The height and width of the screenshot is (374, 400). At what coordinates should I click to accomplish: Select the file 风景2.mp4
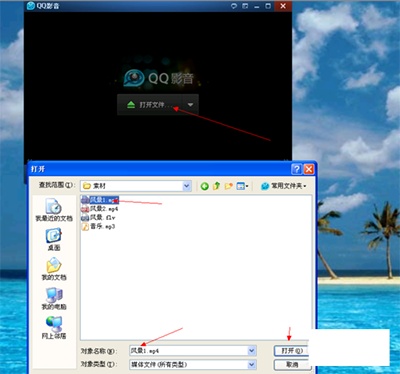tap(100, 209)
